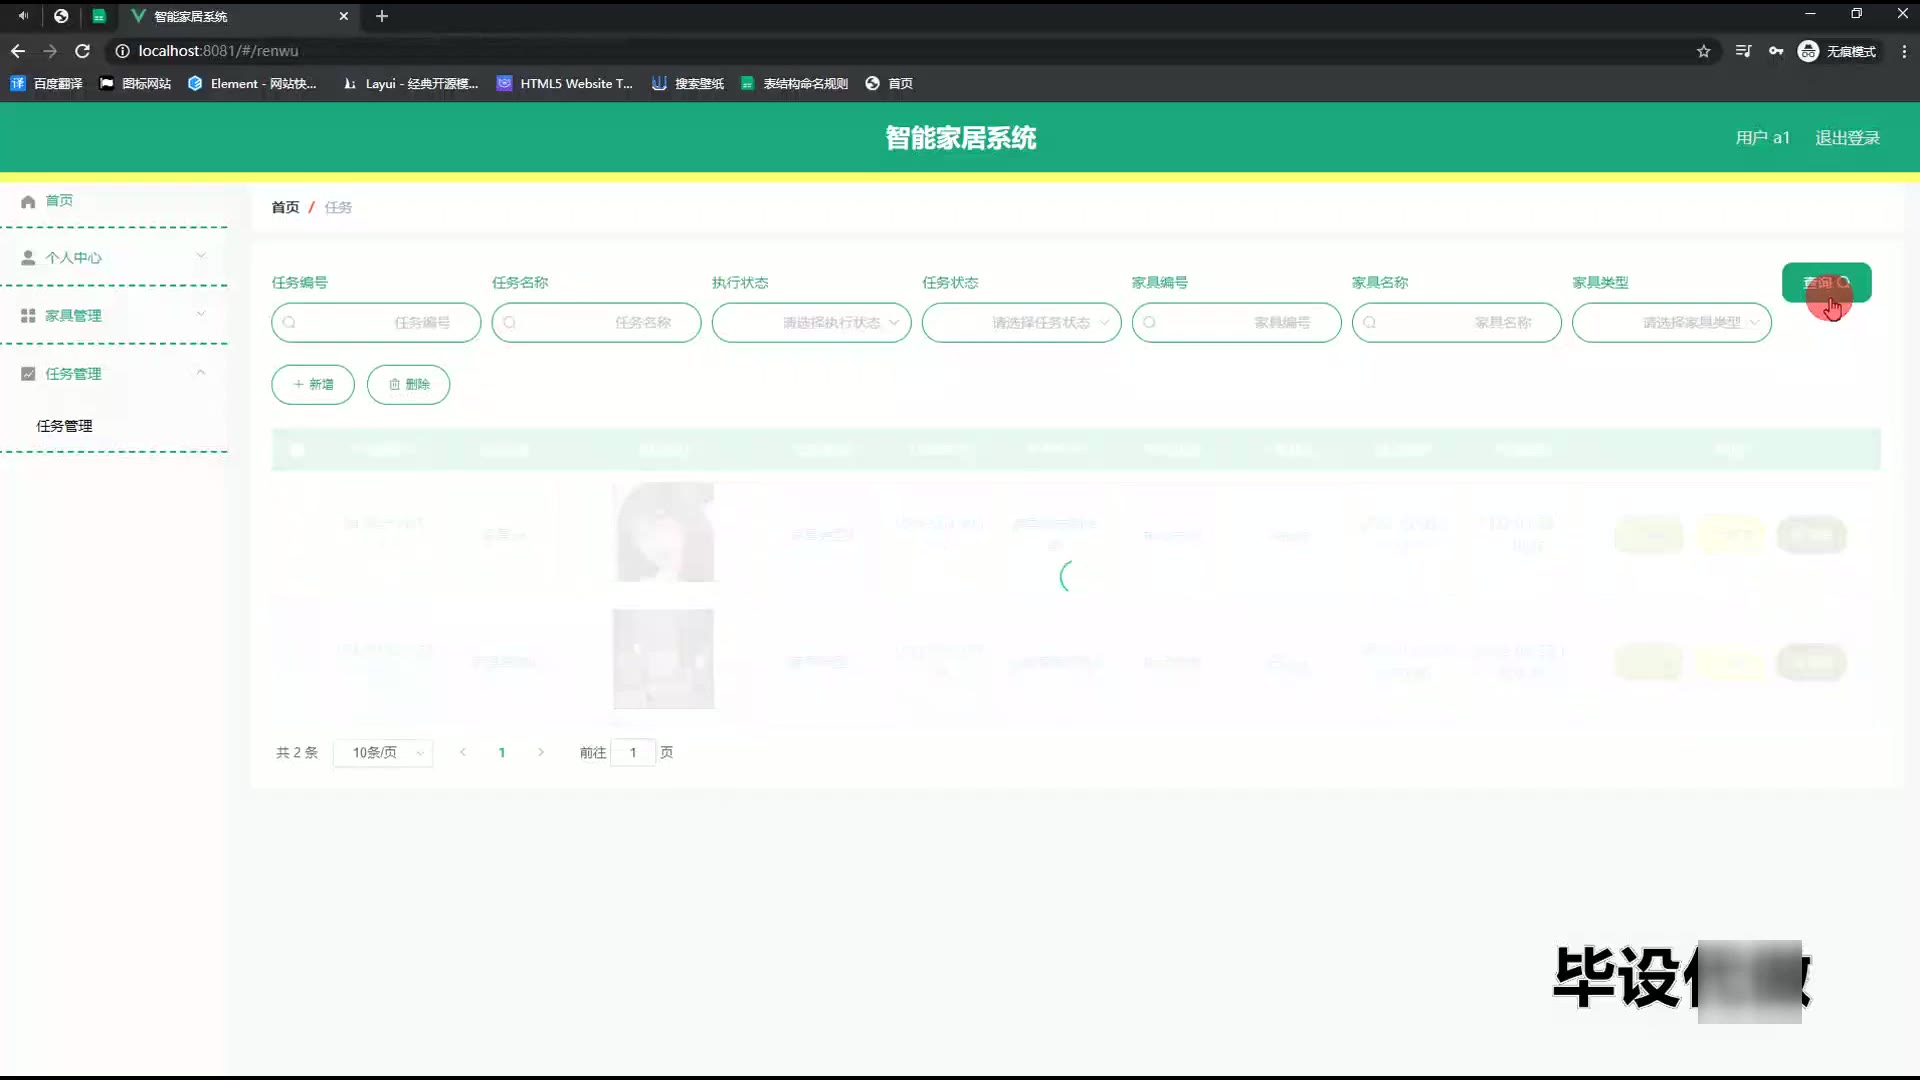Open 家具类型 dropdown selector
This screenshot has width=1920, height=1080.
point(1671,323)
